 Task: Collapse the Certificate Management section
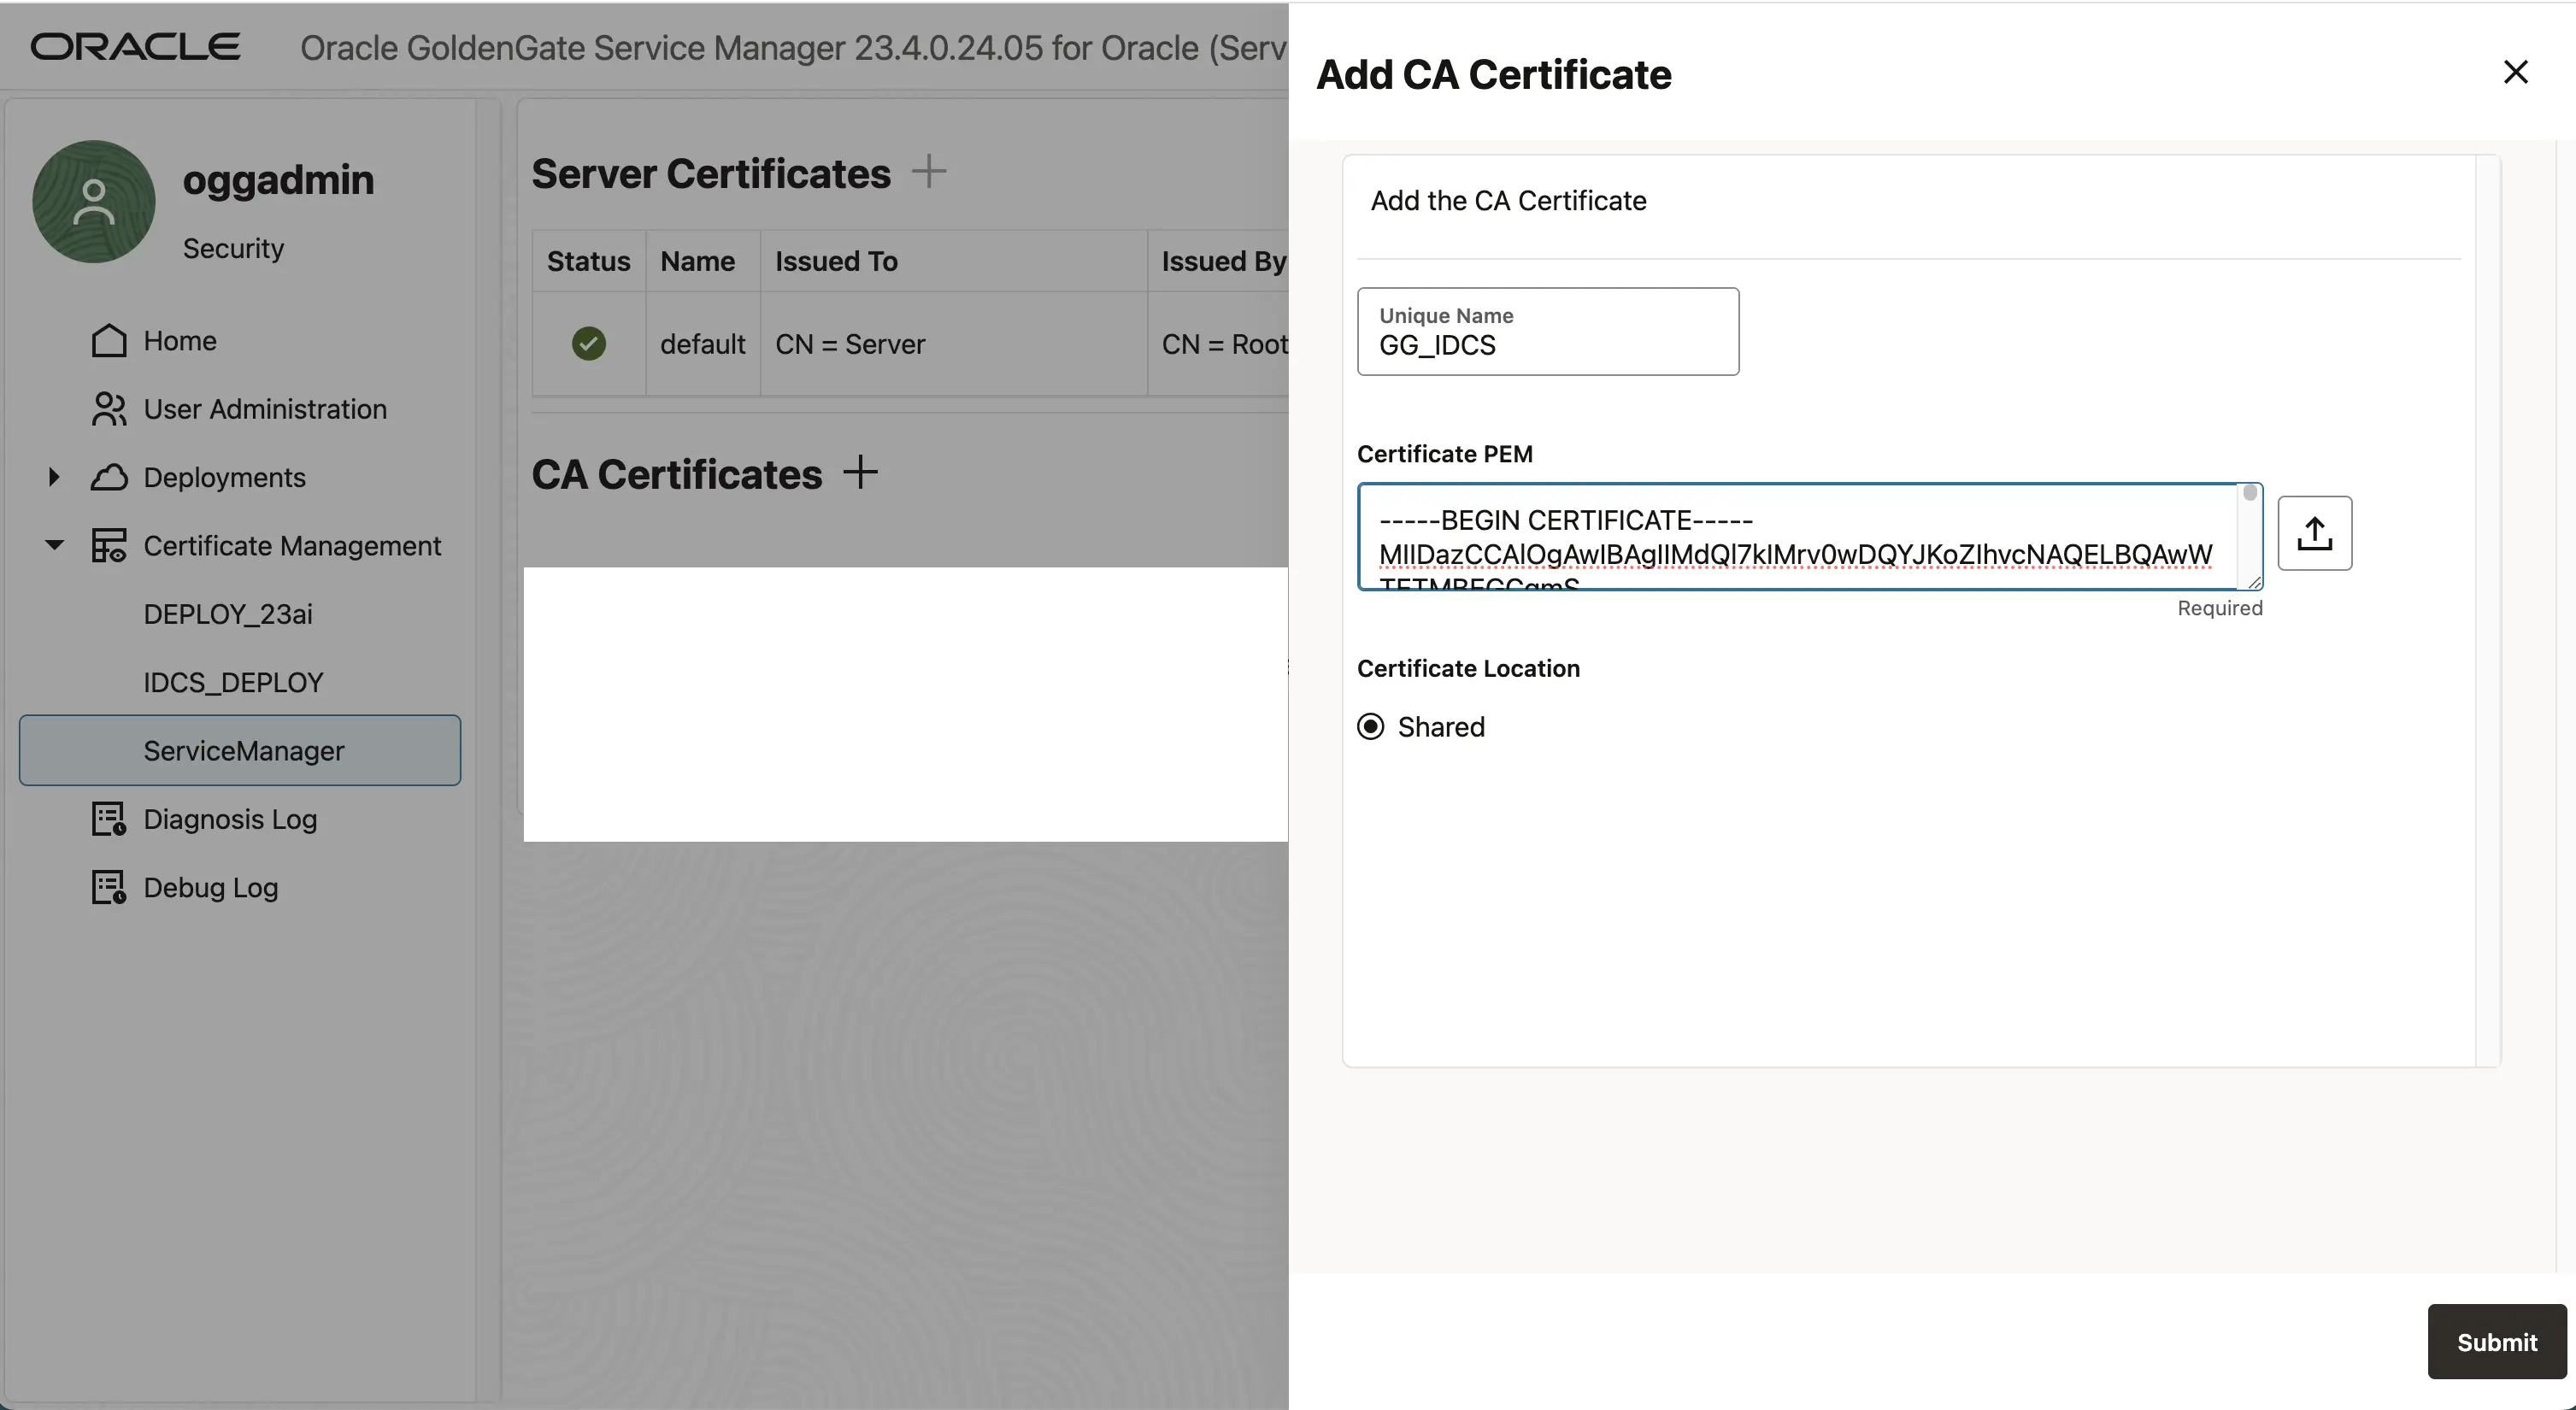tap(54, 546)
